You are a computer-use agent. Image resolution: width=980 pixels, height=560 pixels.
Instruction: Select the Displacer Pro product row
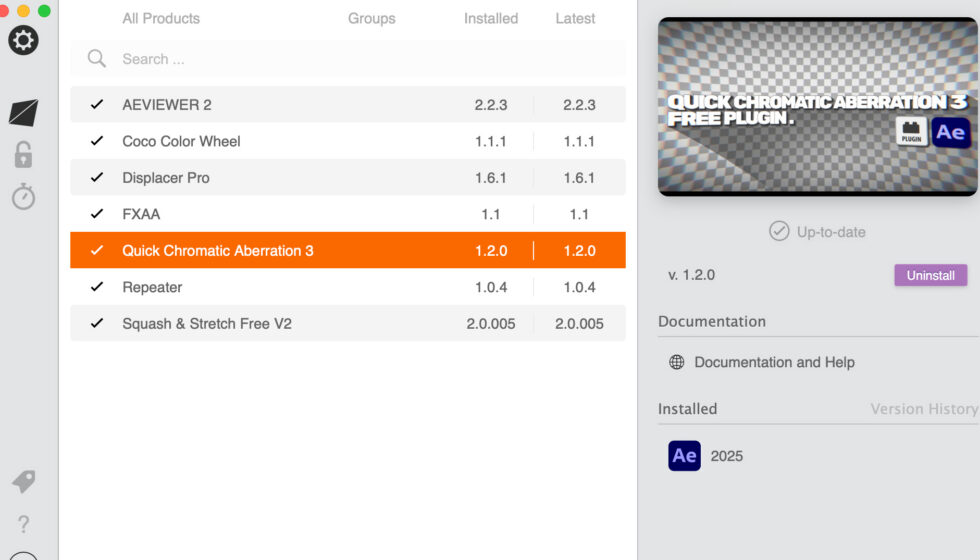tap(348, 178)
